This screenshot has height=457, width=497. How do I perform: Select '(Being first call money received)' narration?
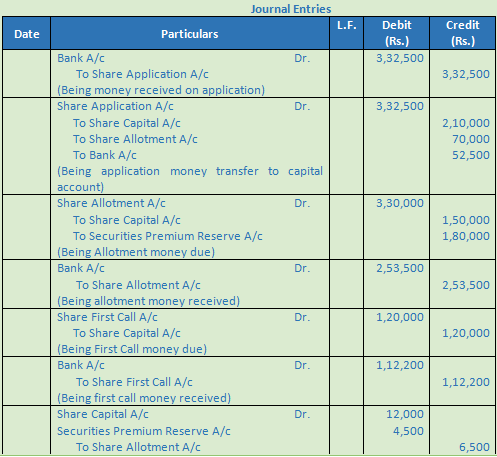pyautogui.click(x=144, y=398)
